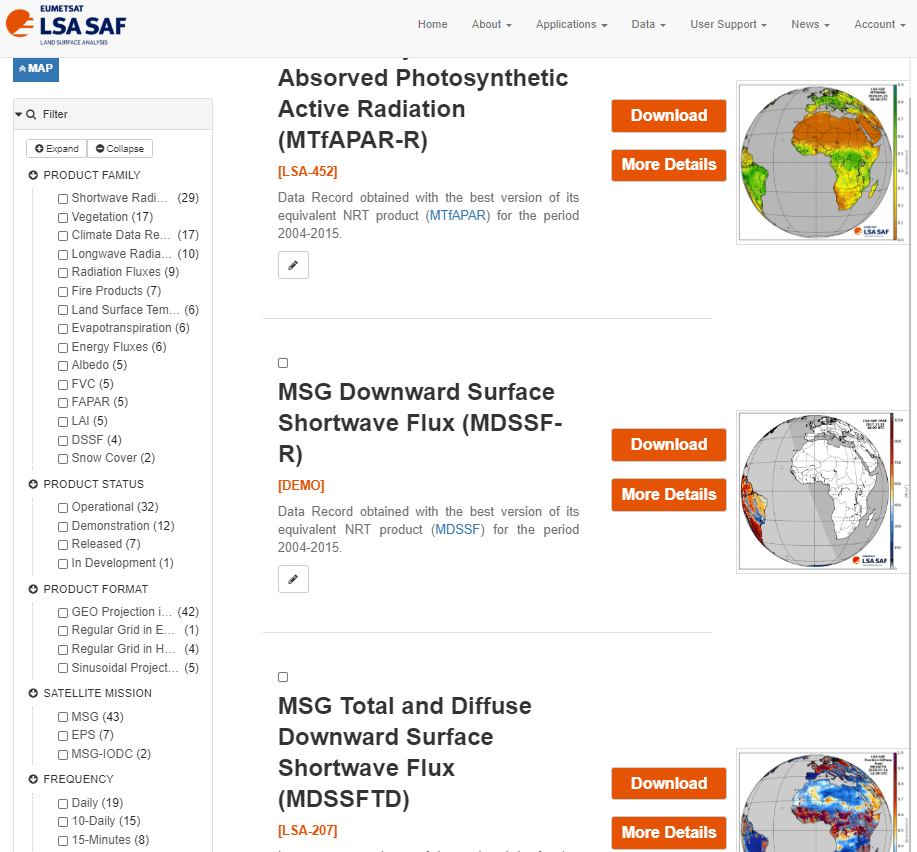Check Fire Products (7) checkbox
Image resolution: width=917 pixels, height=852 pixels.
click(x=63, y=292)
